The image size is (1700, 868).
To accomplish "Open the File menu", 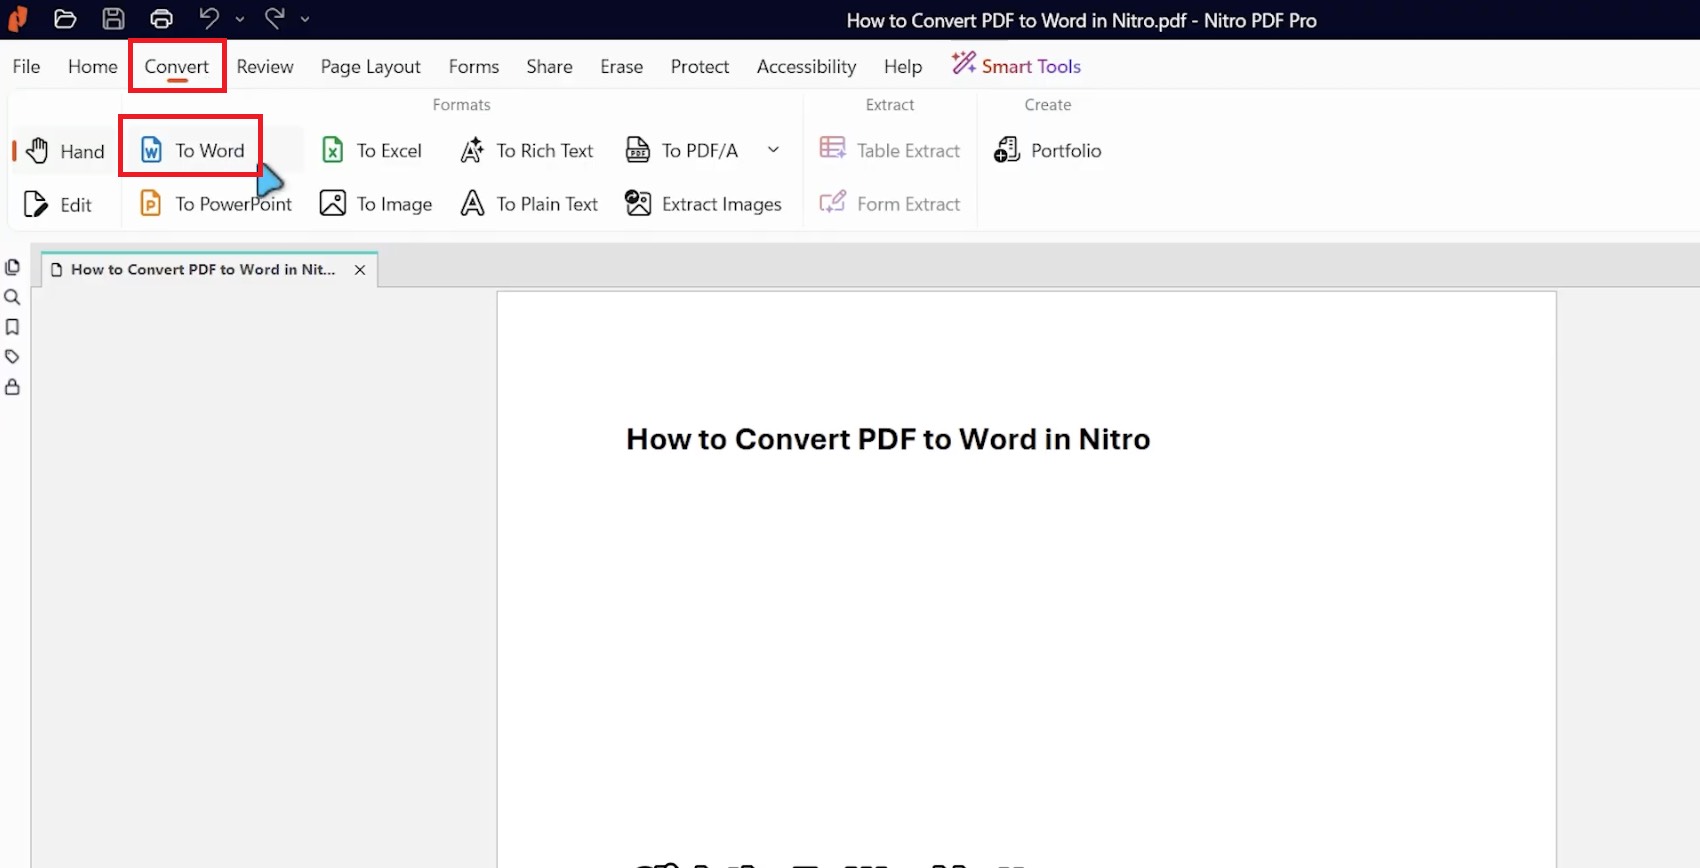I will (26, 66).
